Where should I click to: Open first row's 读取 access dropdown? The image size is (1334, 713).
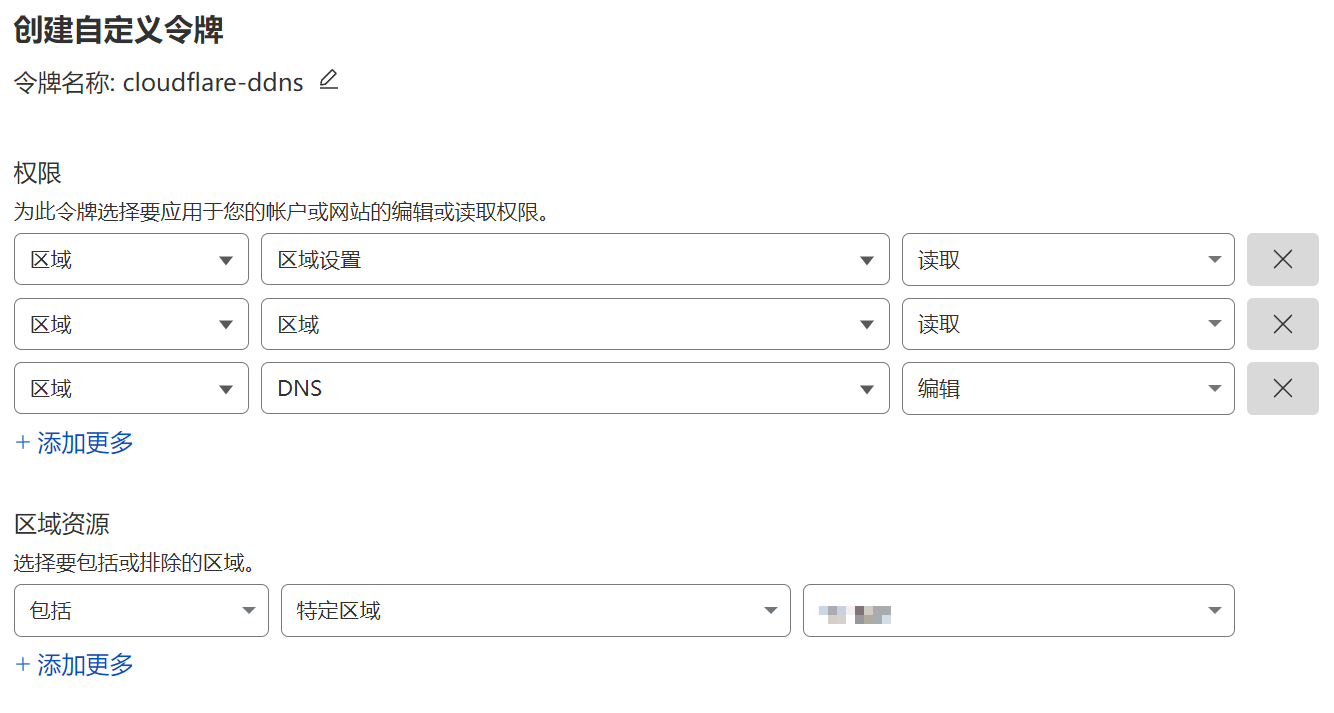click(1068, 260)
